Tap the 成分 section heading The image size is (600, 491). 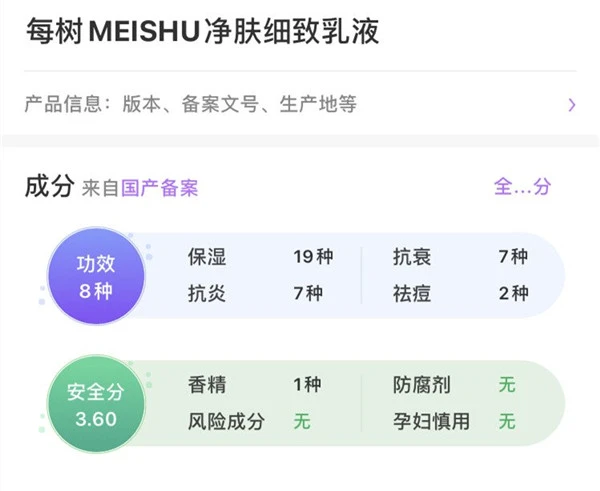click(49, 187)
